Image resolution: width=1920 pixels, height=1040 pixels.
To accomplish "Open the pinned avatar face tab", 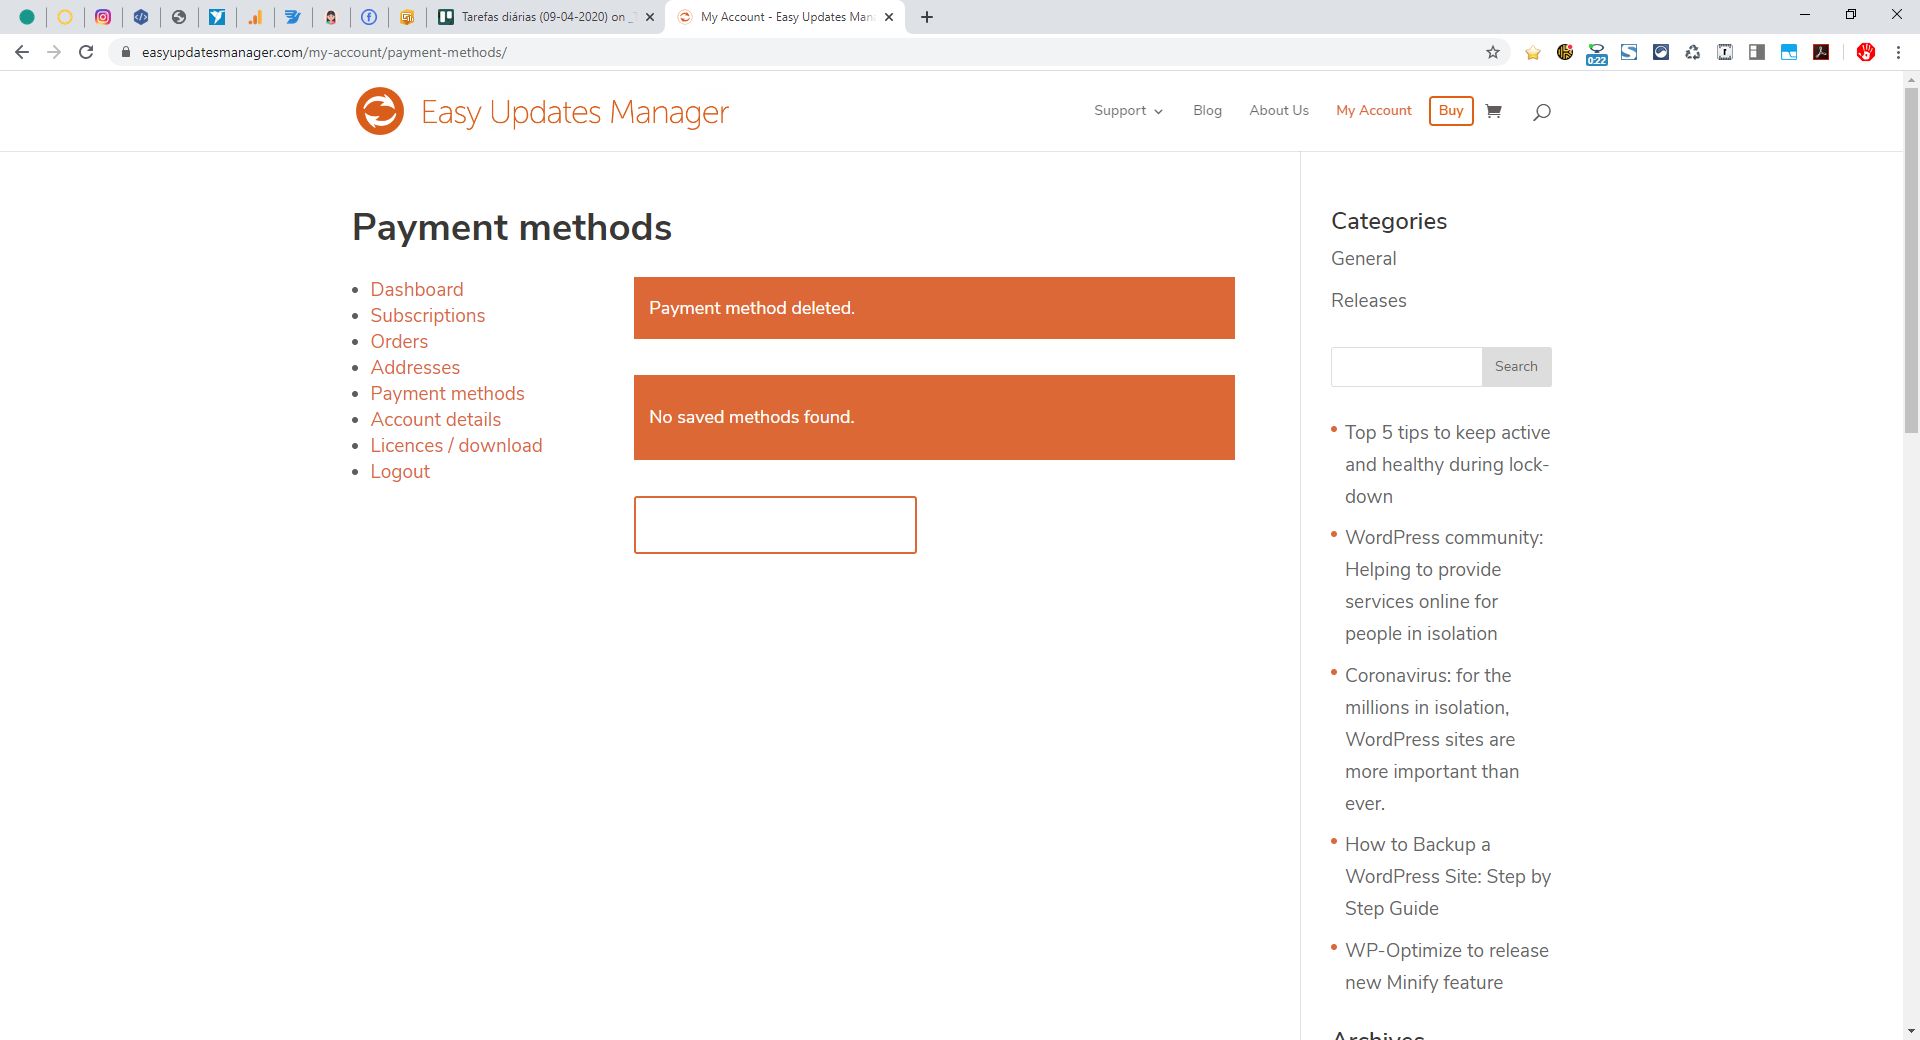I will tap(331, 17).
